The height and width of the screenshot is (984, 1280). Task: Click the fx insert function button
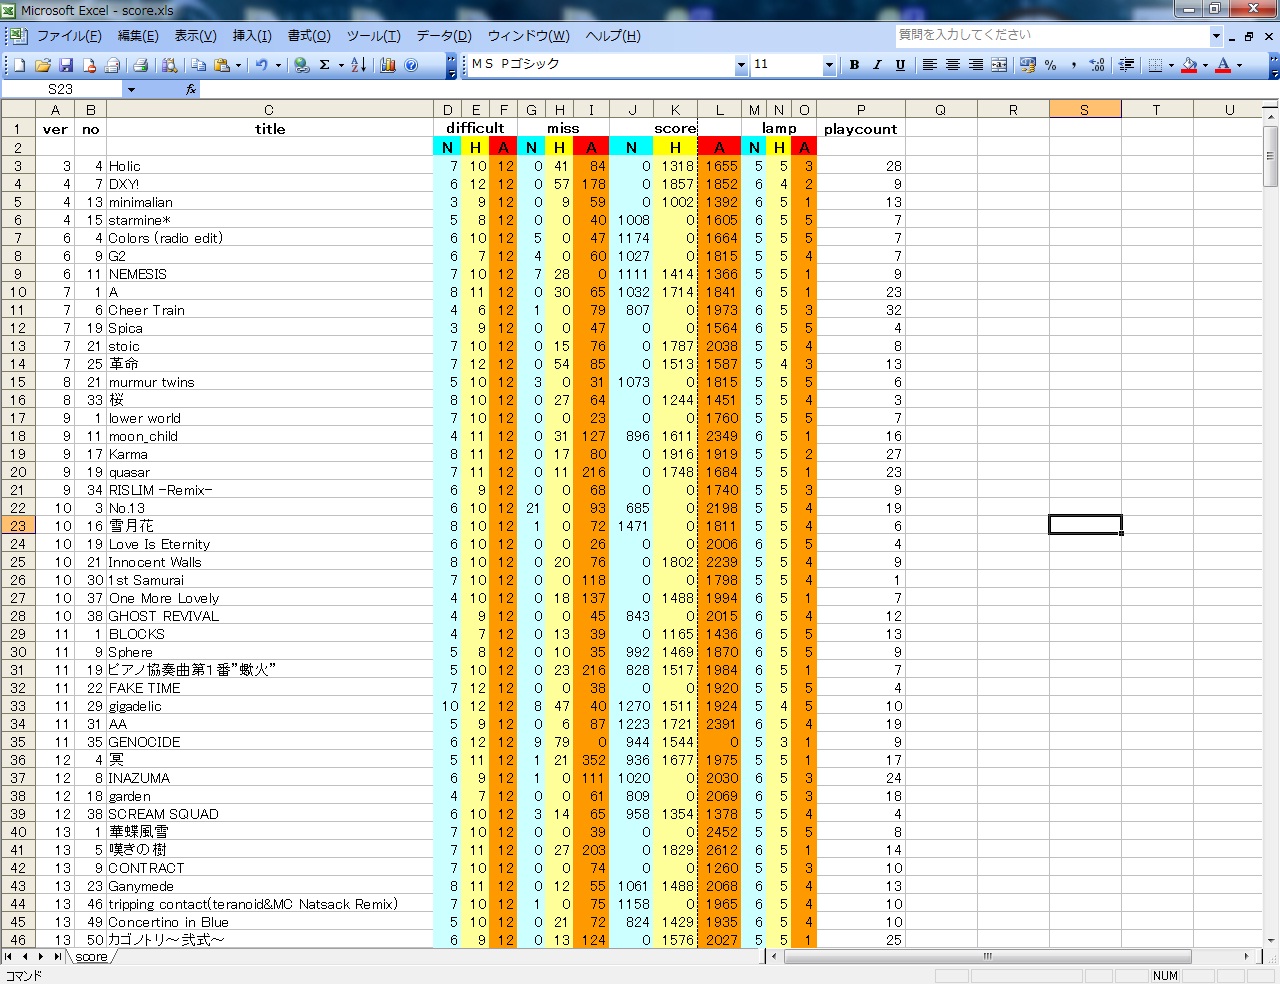tap(191, 89)
